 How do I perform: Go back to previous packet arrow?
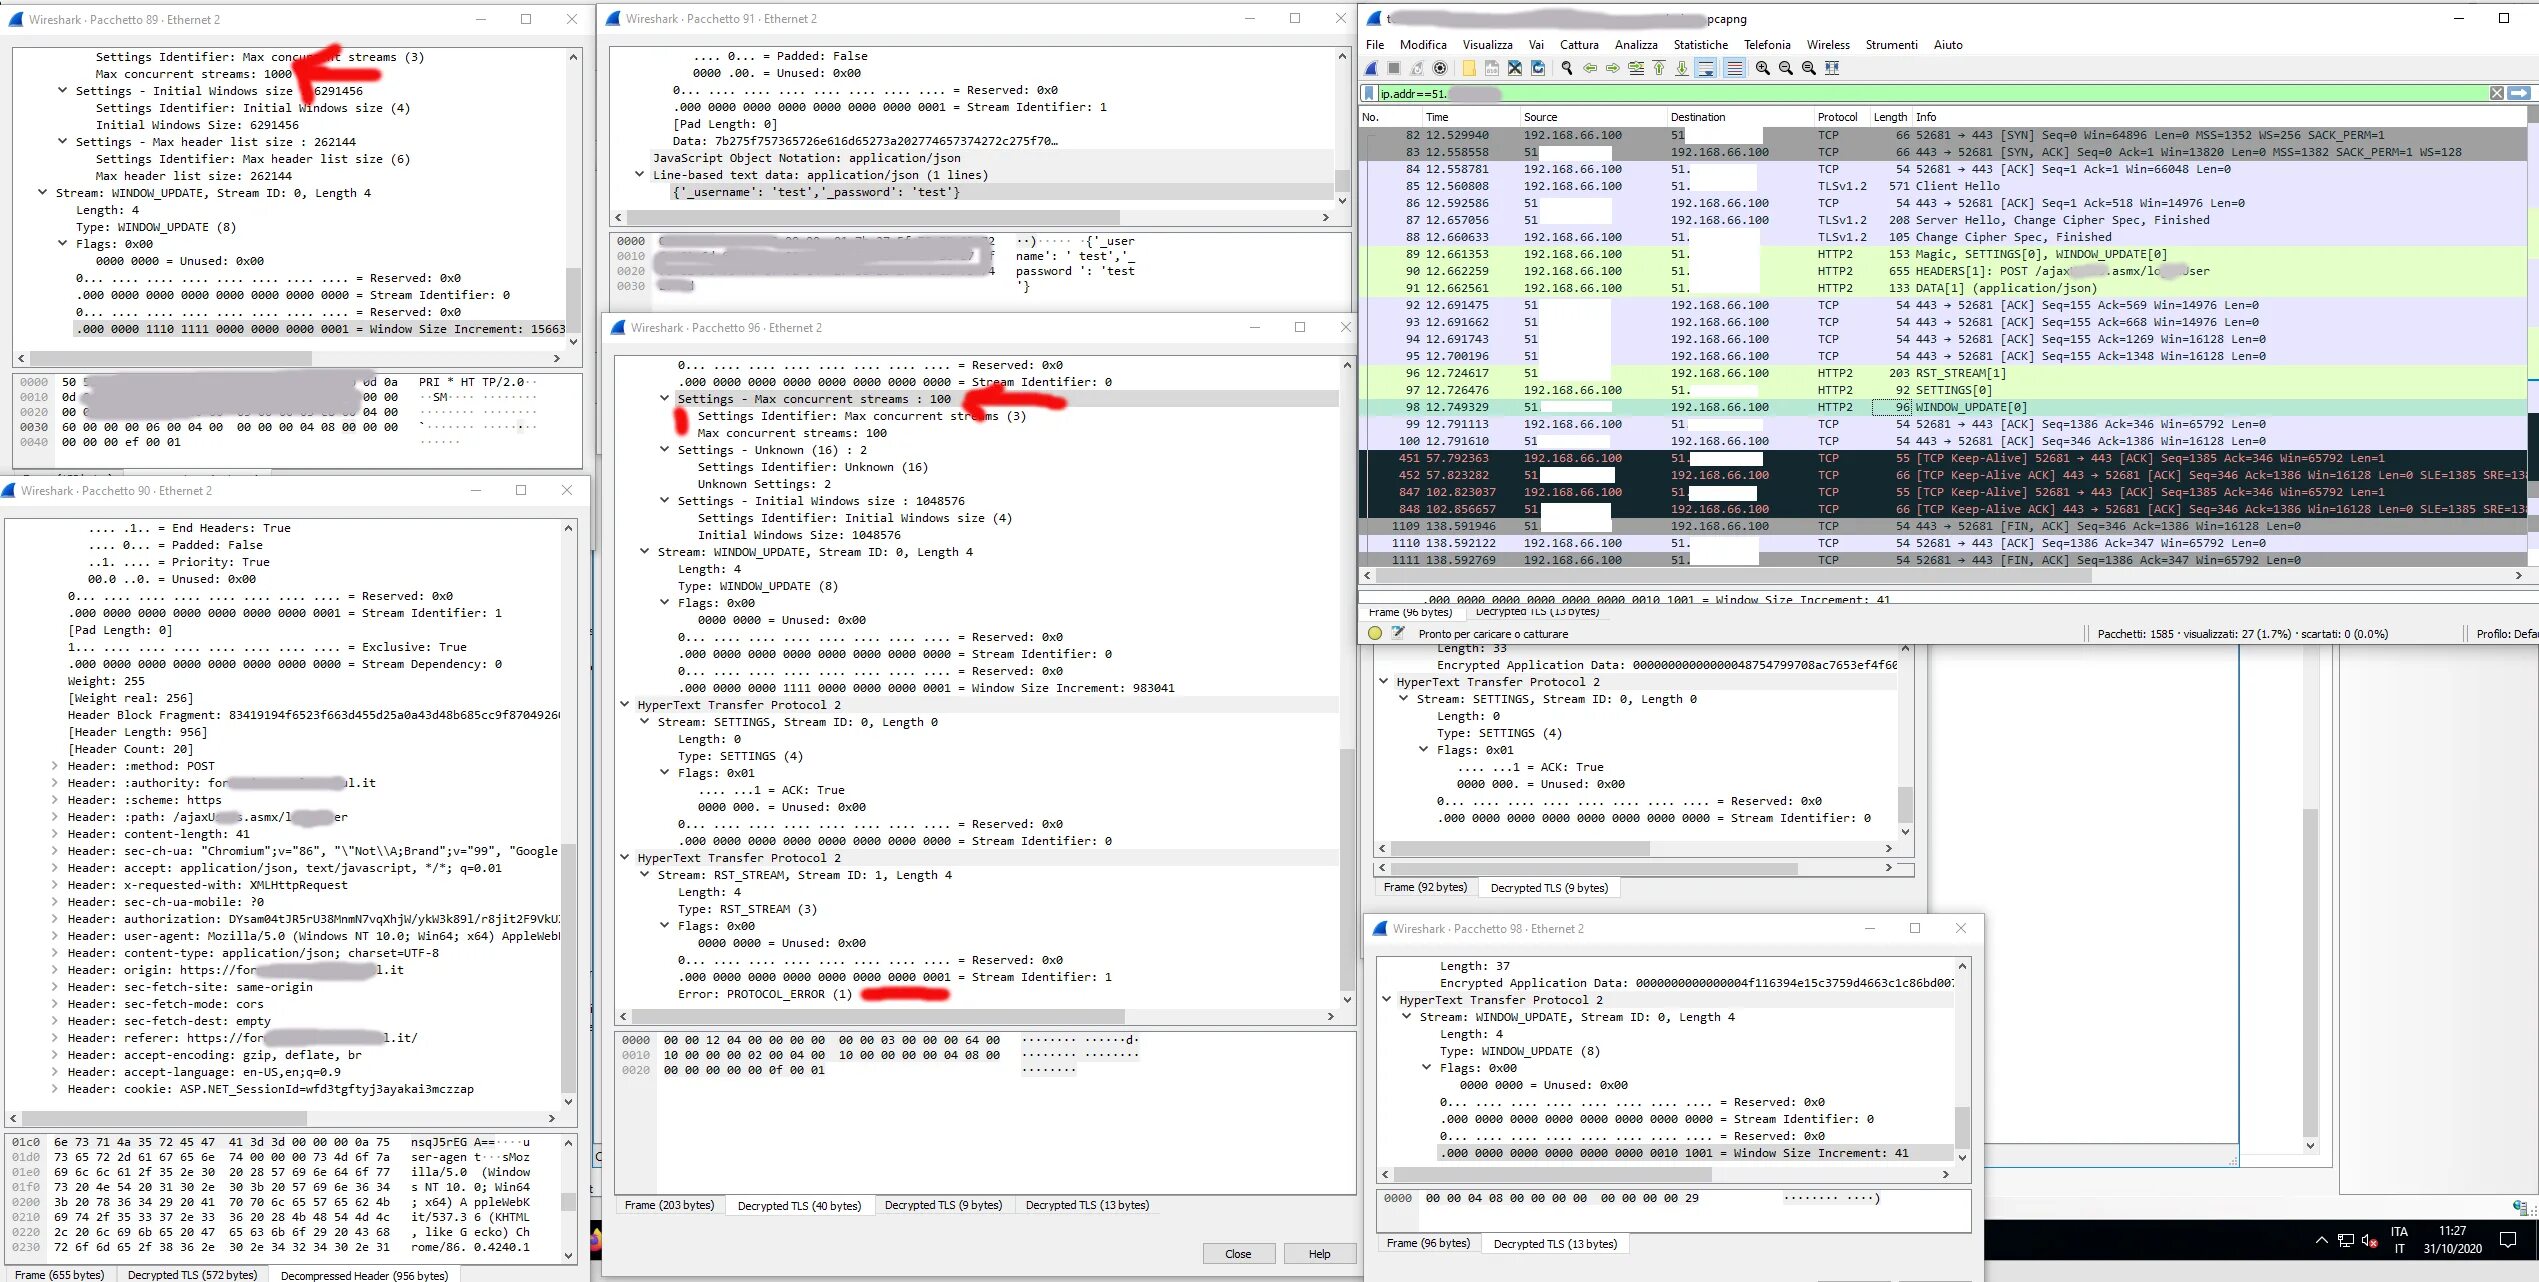click(x=1590, y=68)
